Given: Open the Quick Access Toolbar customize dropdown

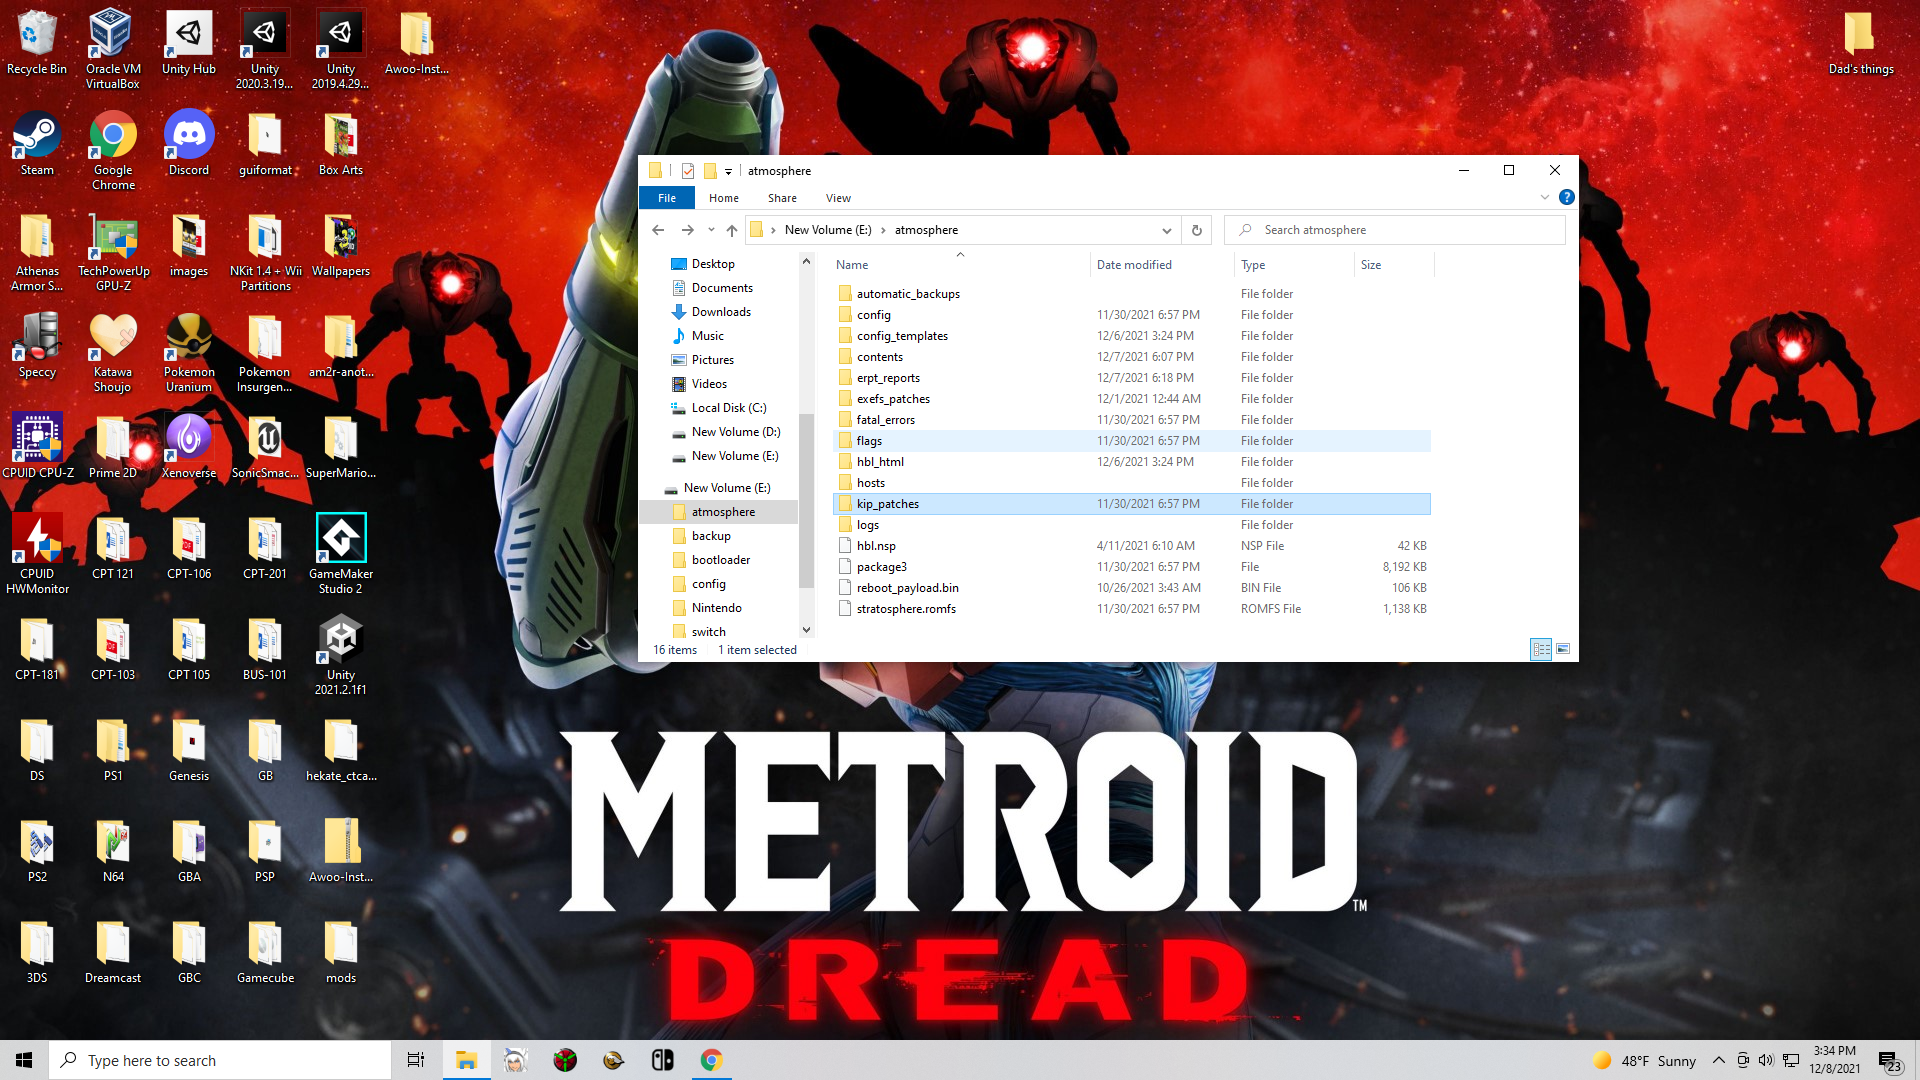Looking at the screenshot, I should coord(729,171).
